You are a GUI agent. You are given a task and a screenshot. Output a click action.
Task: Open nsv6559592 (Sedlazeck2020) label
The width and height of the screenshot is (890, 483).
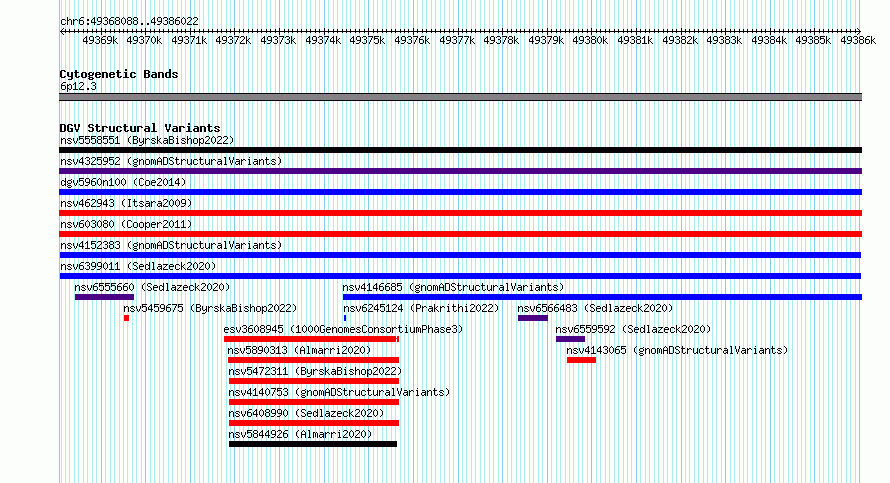(x=633, y=329)
